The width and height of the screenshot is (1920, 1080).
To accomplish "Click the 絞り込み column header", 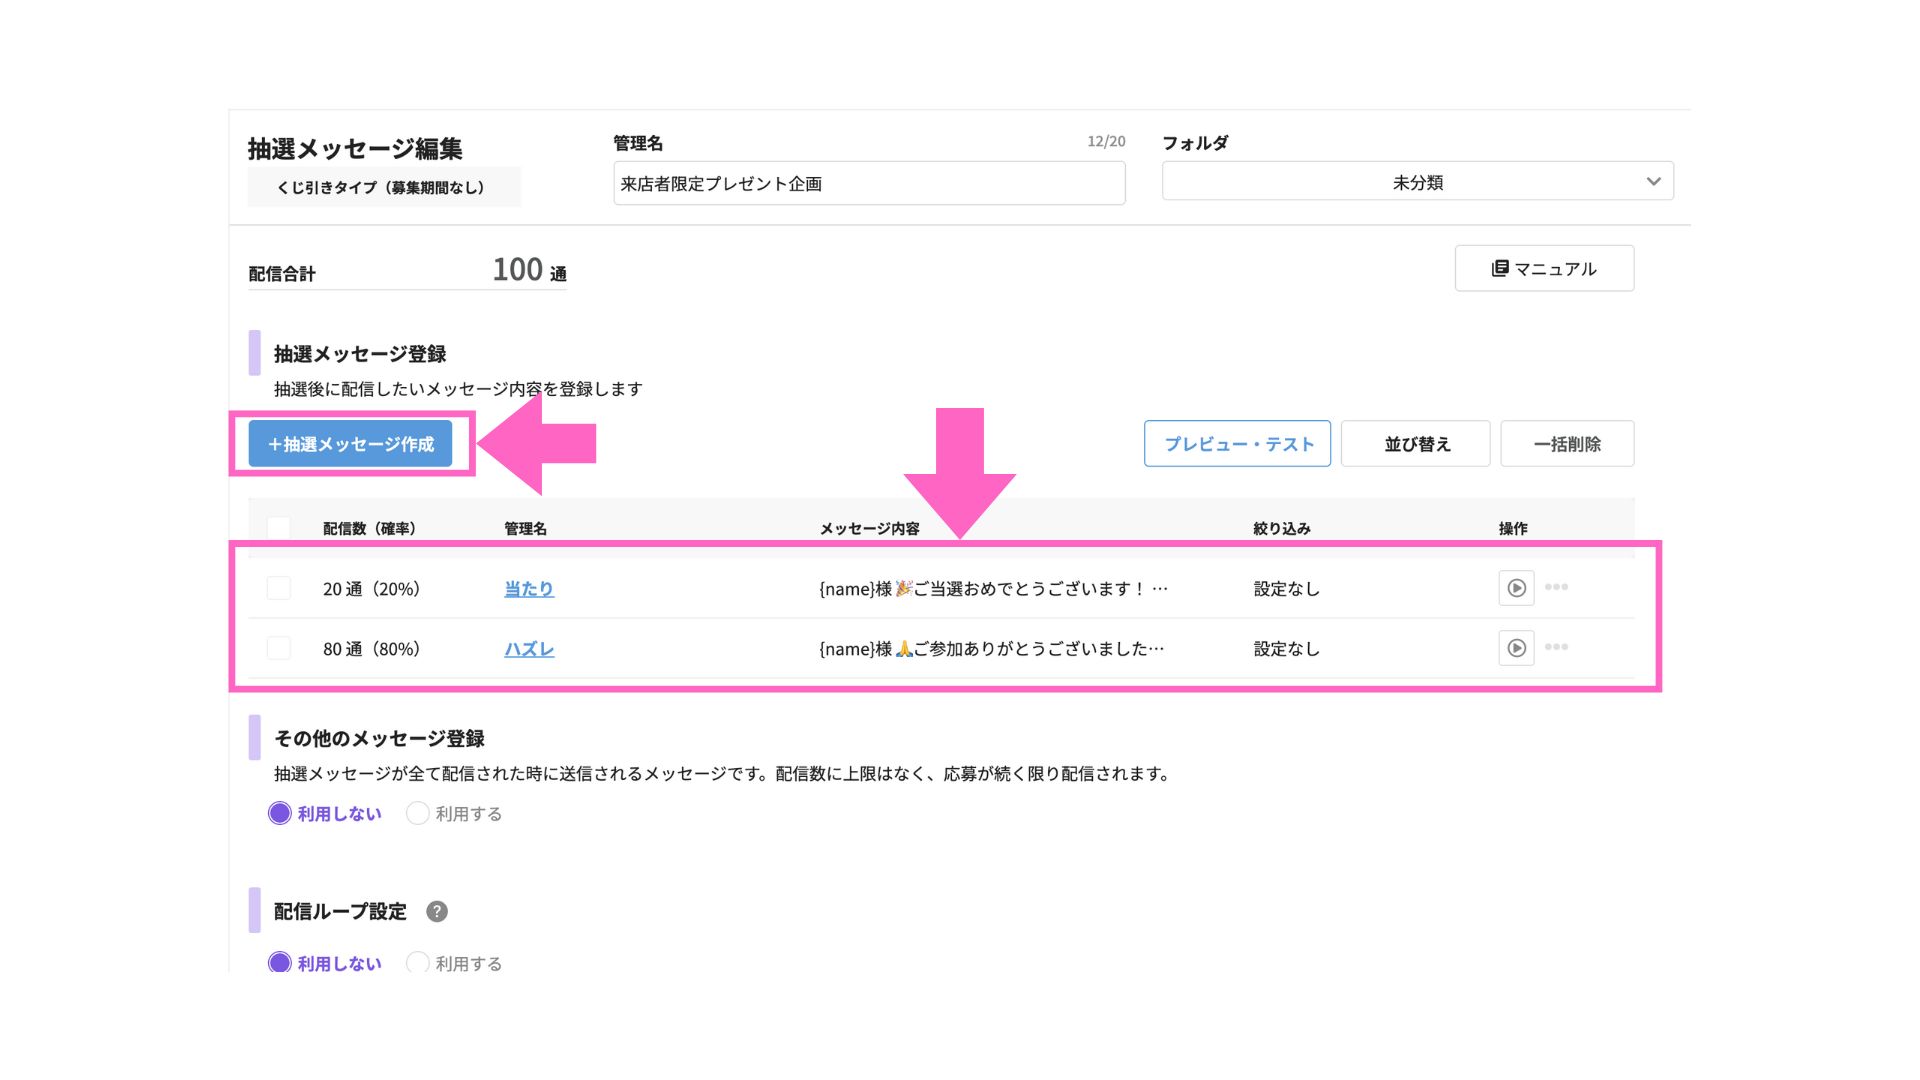I will click(x=1282, y=528).
